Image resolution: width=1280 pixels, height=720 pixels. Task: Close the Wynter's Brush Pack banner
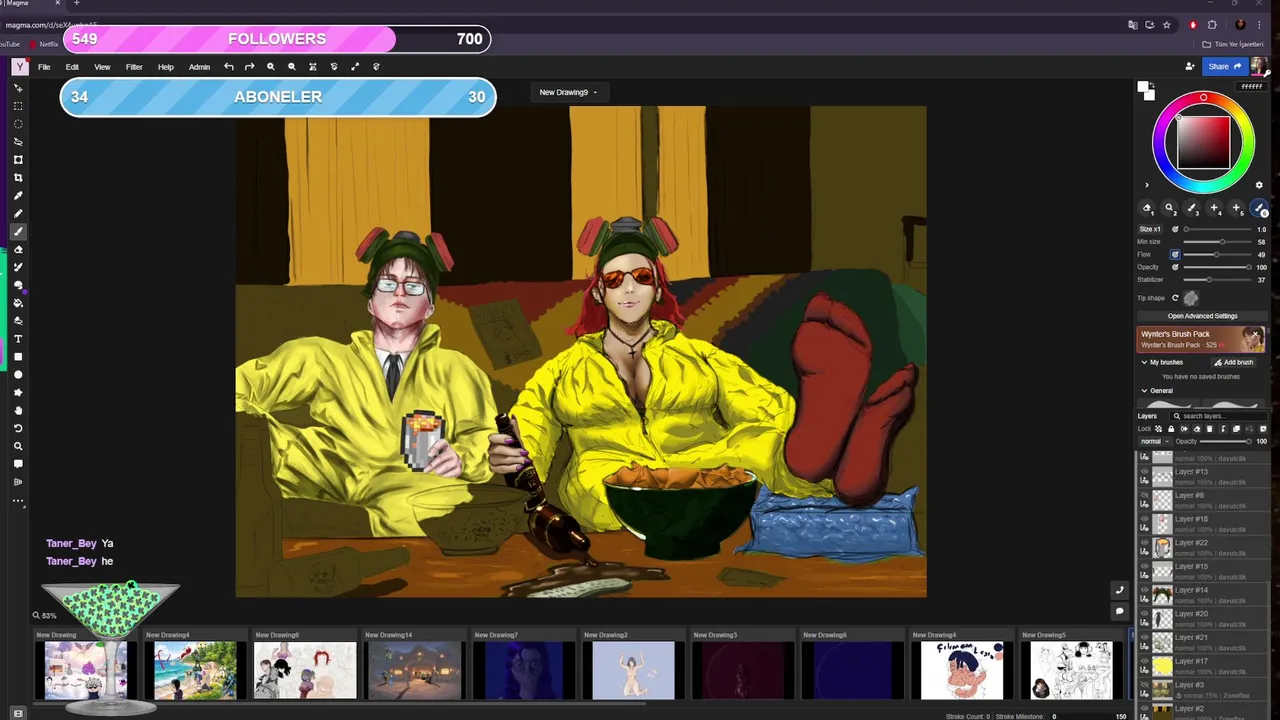tap(1256, 334)
